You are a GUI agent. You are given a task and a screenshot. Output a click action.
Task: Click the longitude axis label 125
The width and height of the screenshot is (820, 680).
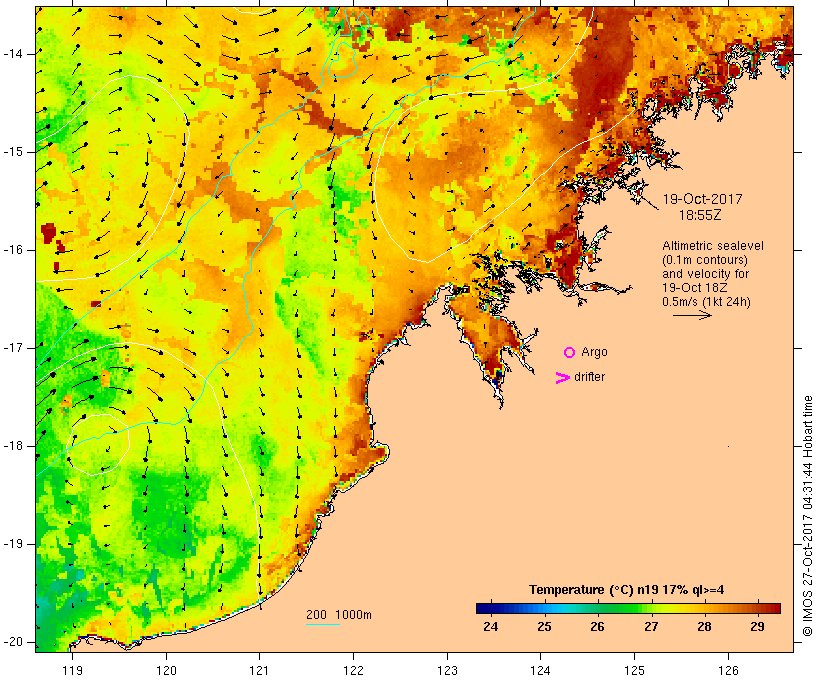pos(635,671)
